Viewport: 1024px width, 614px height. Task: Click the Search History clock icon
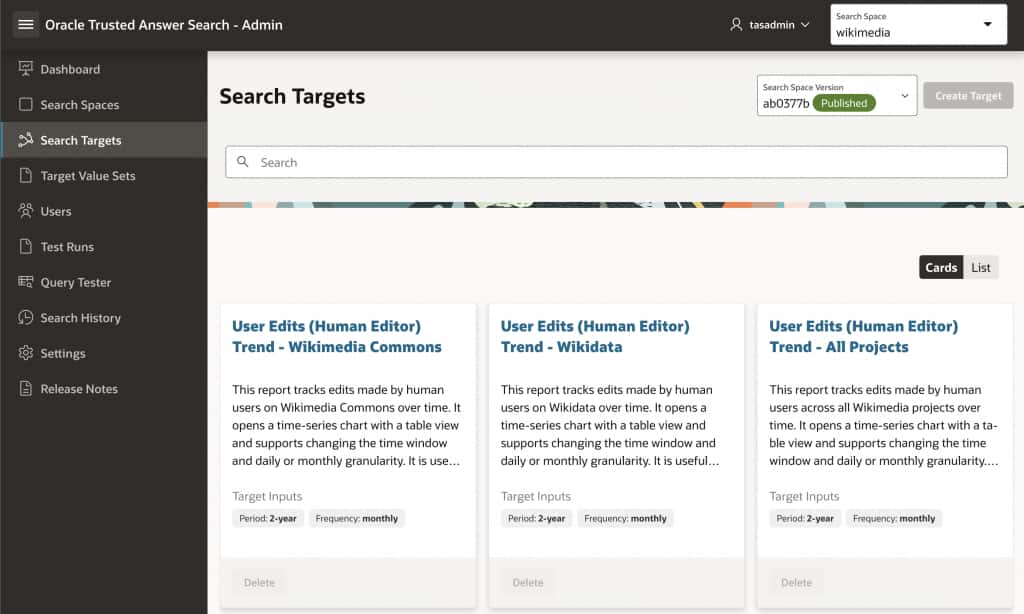click(25, 317)
